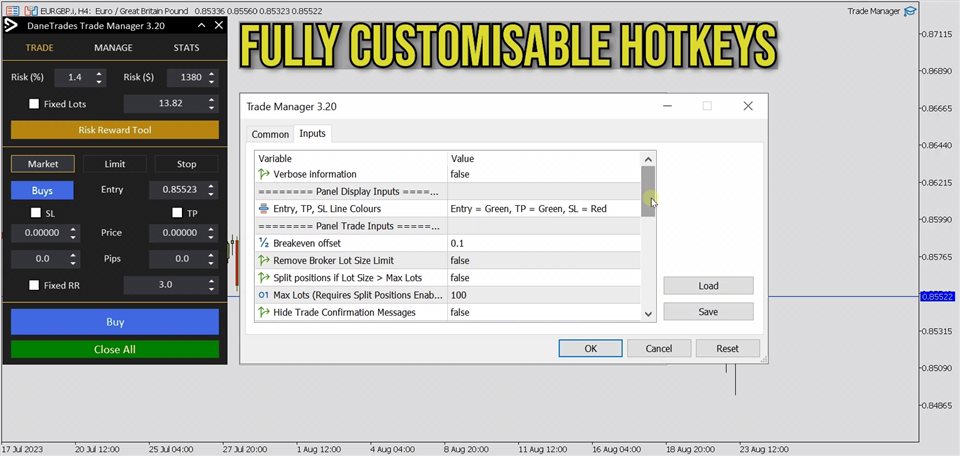
Task: Toggle the Fixed Lots checkbox
Action: click(x=34, y=104)
